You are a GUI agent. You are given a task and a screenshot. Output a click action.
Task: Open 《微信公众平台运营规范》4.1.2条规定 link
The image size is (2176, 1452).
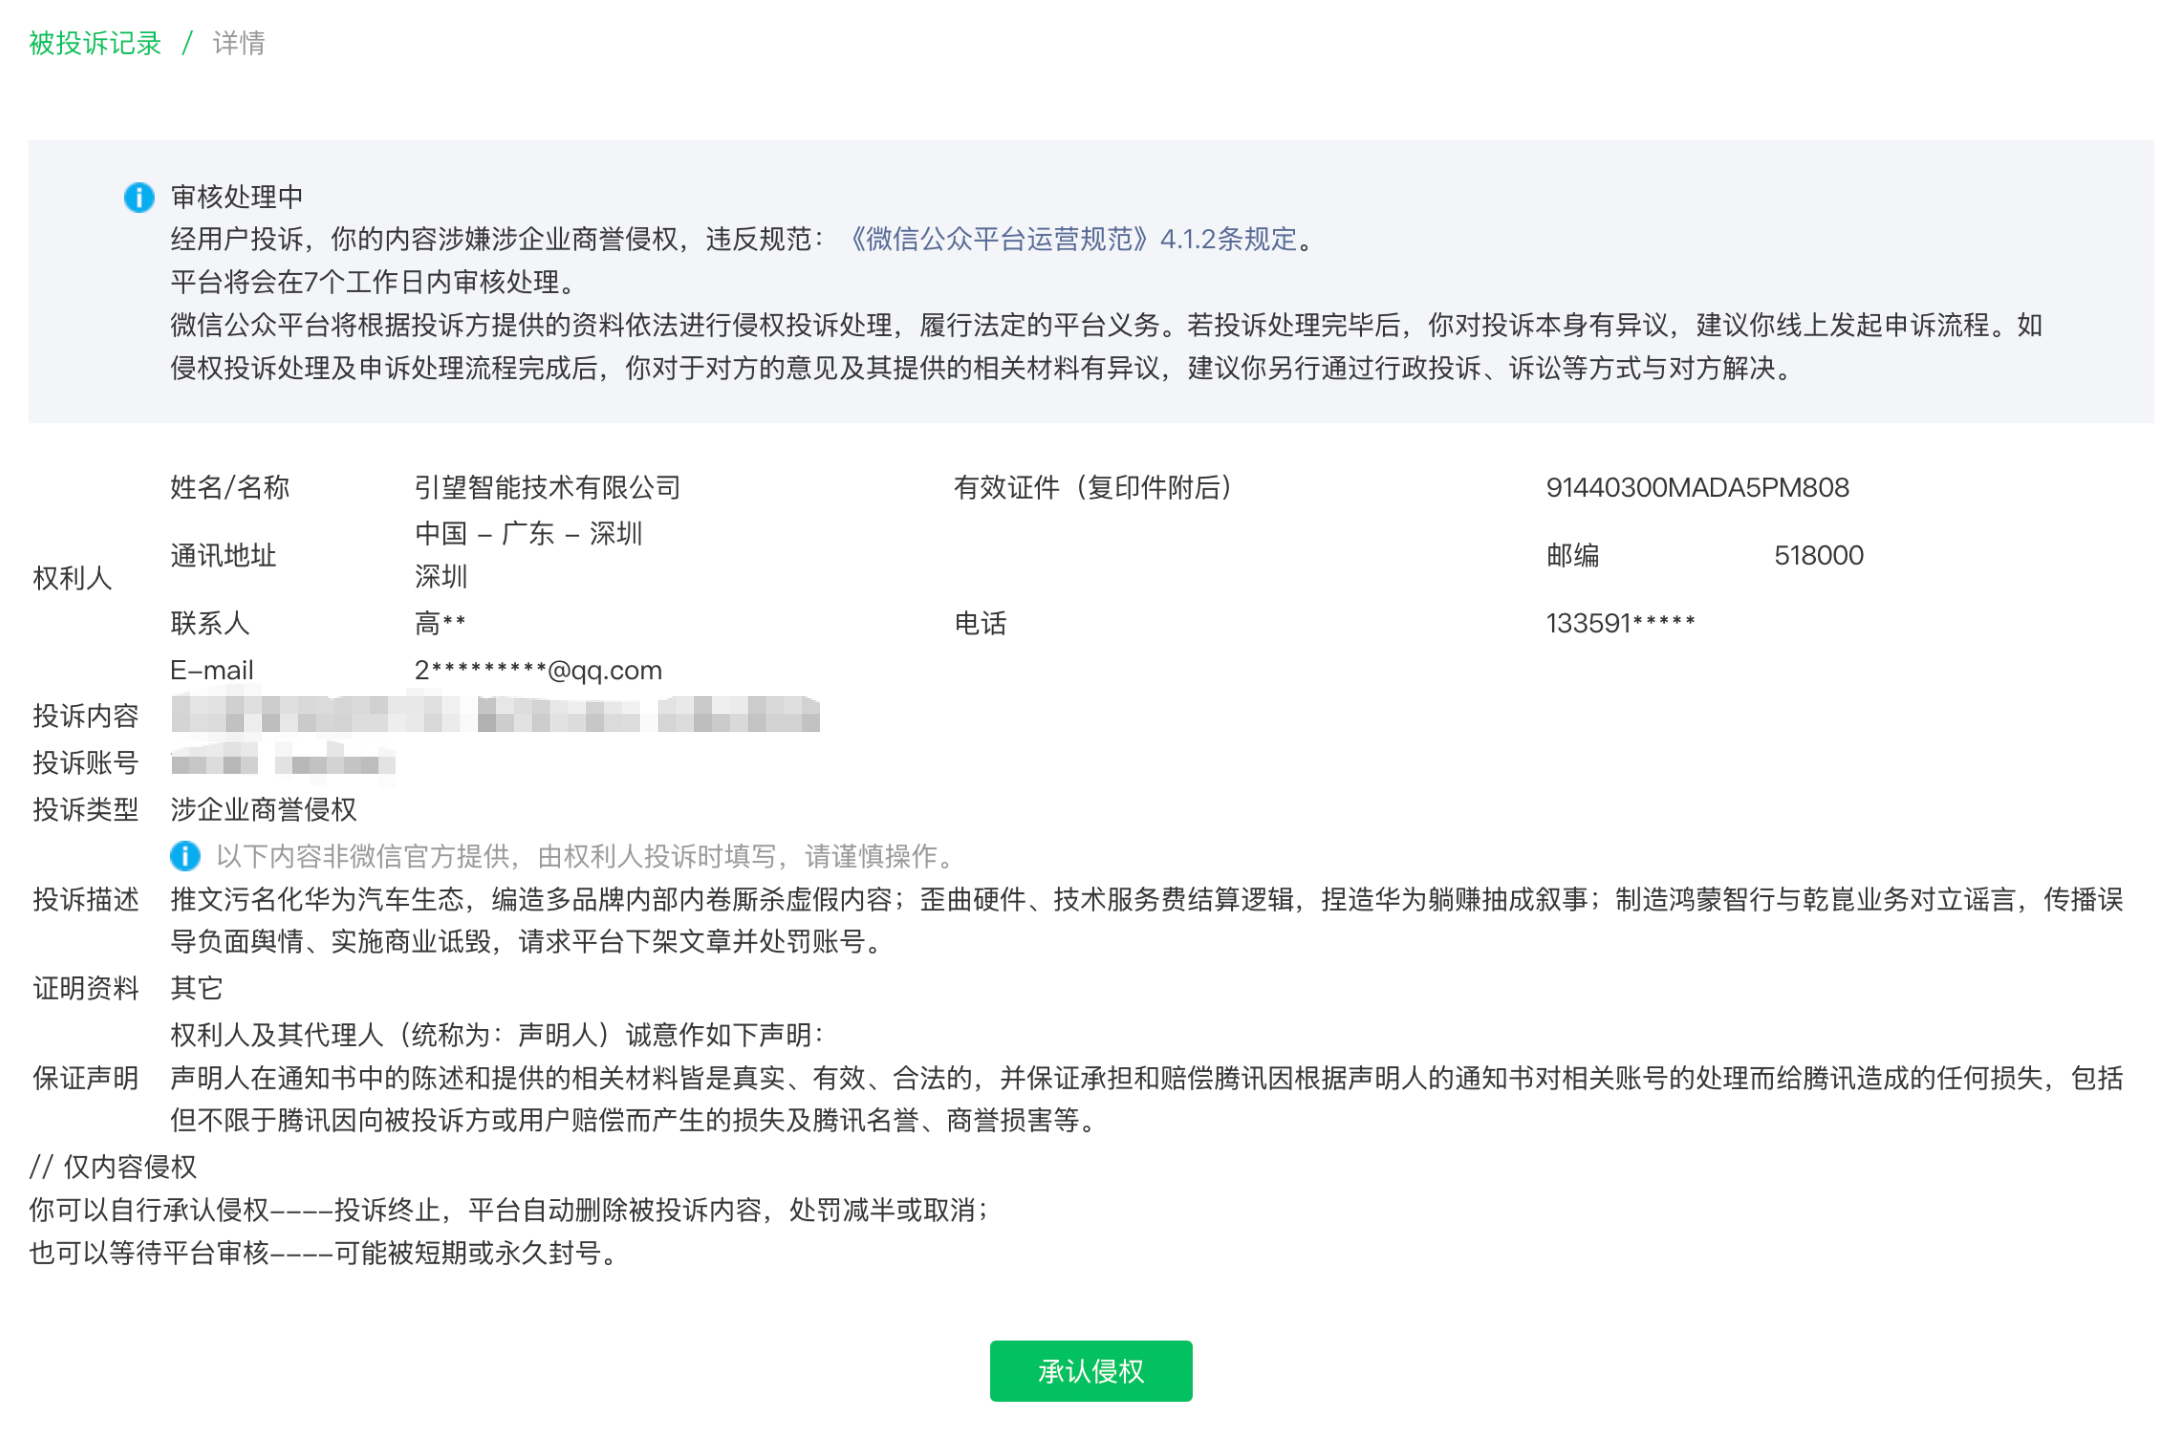point(1069,239)
